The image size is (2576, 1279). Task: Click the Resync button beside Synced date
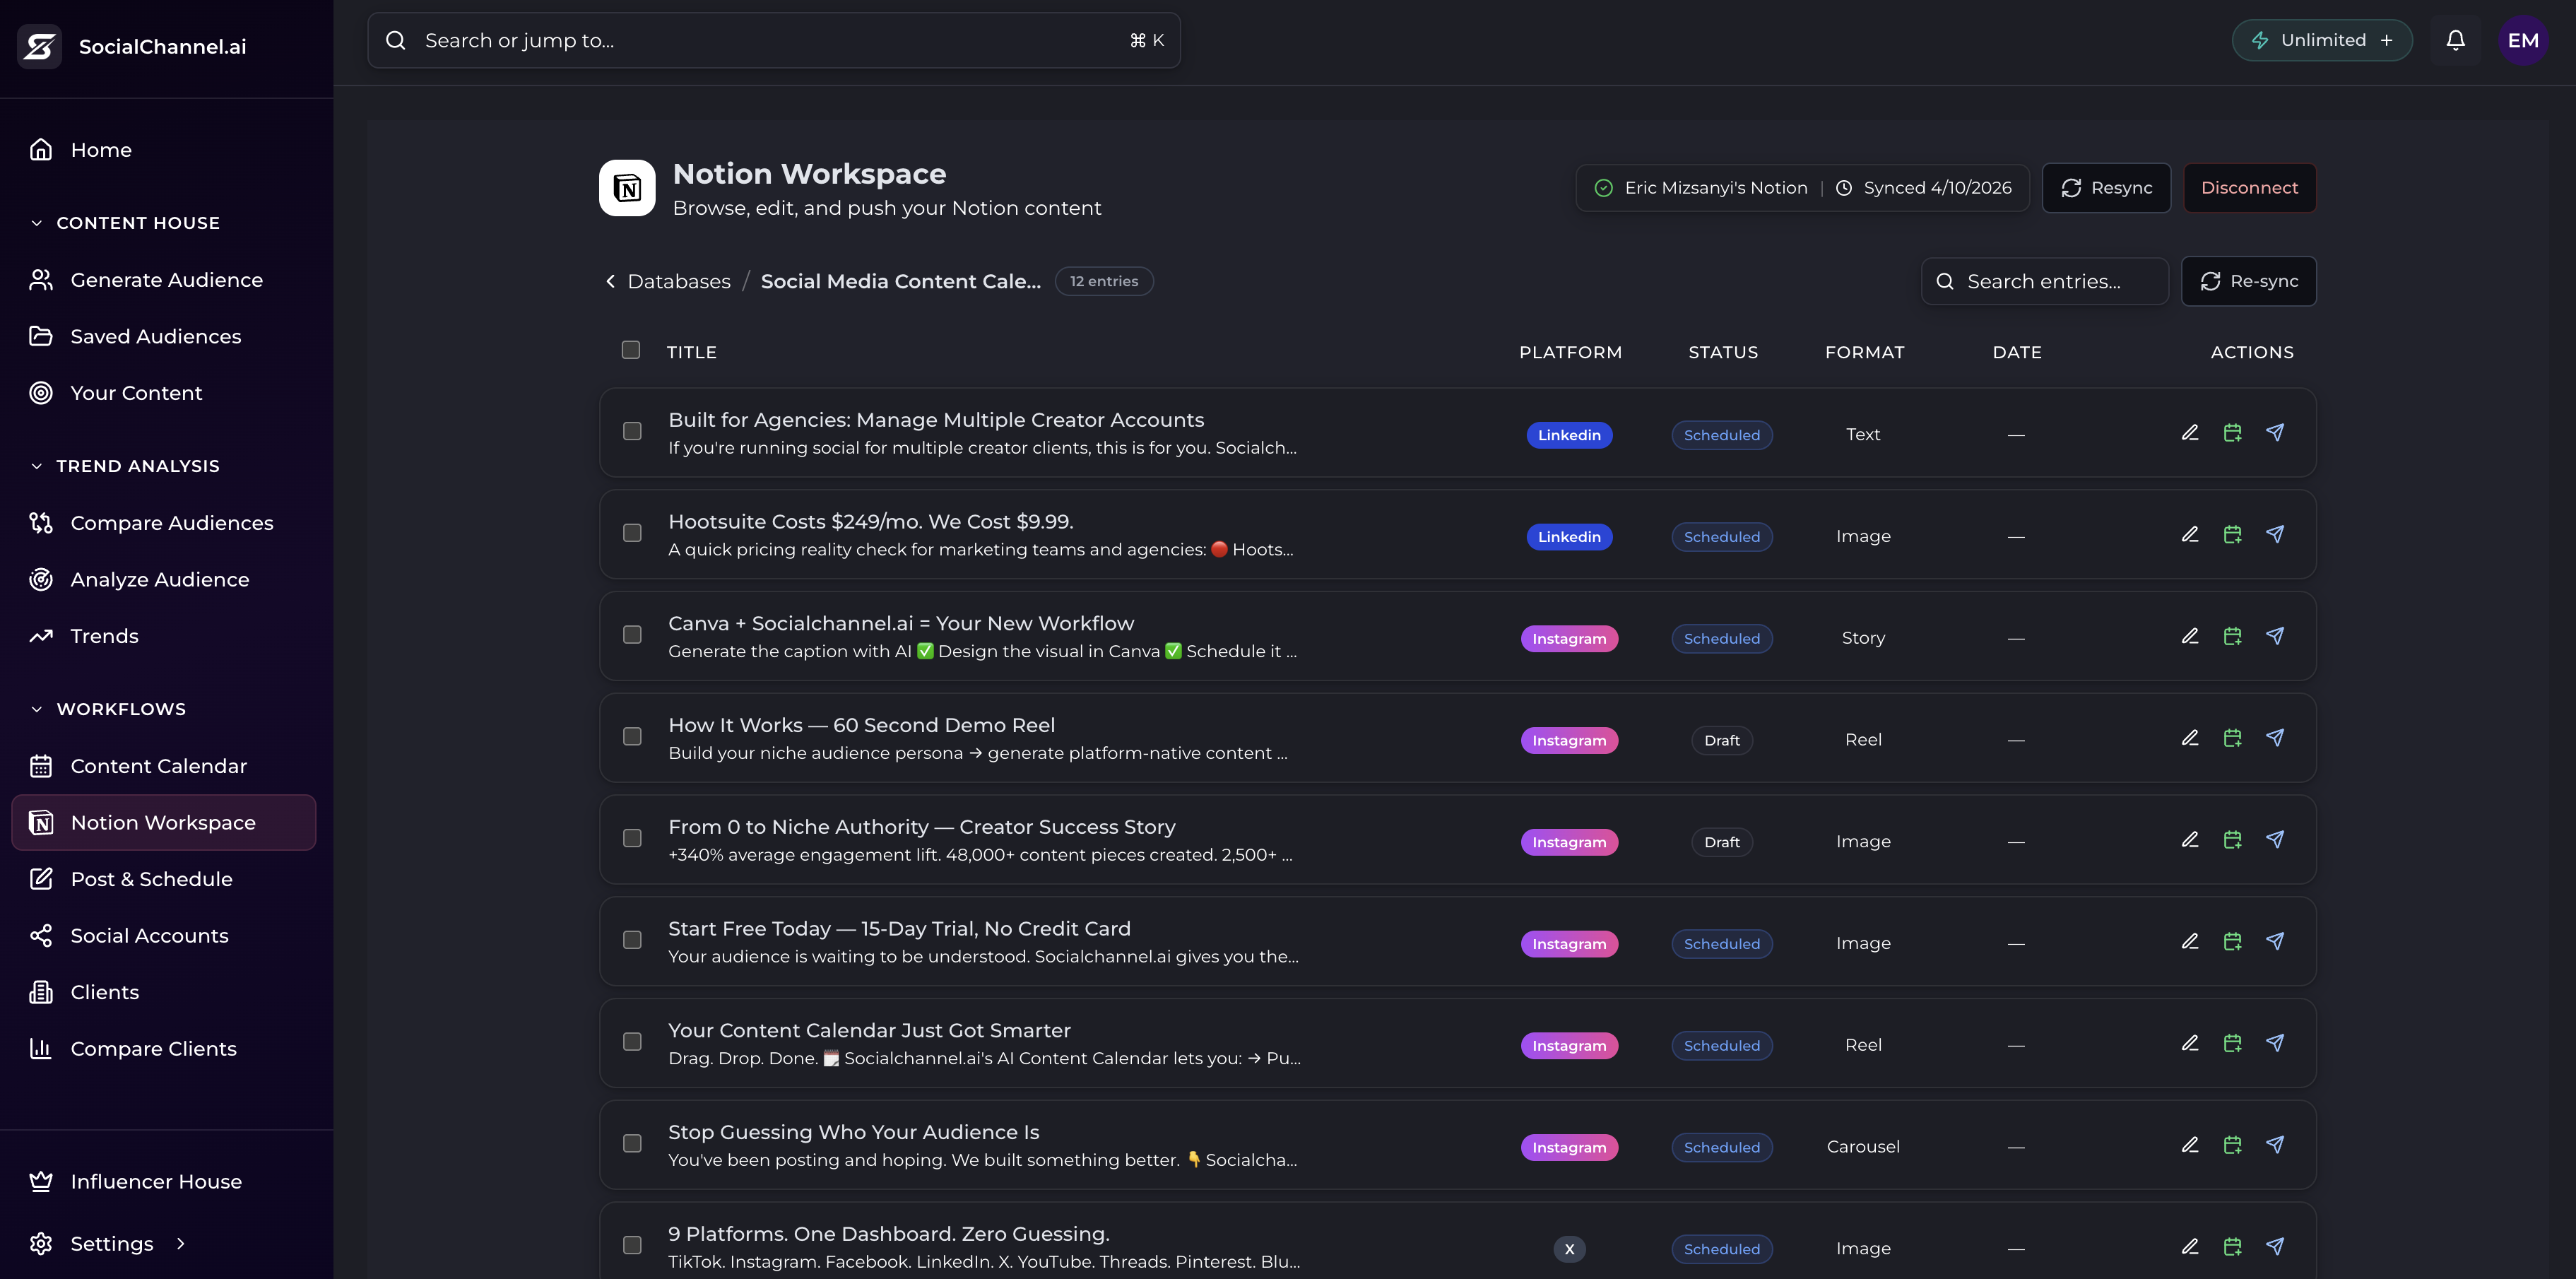click(2106, 188)
